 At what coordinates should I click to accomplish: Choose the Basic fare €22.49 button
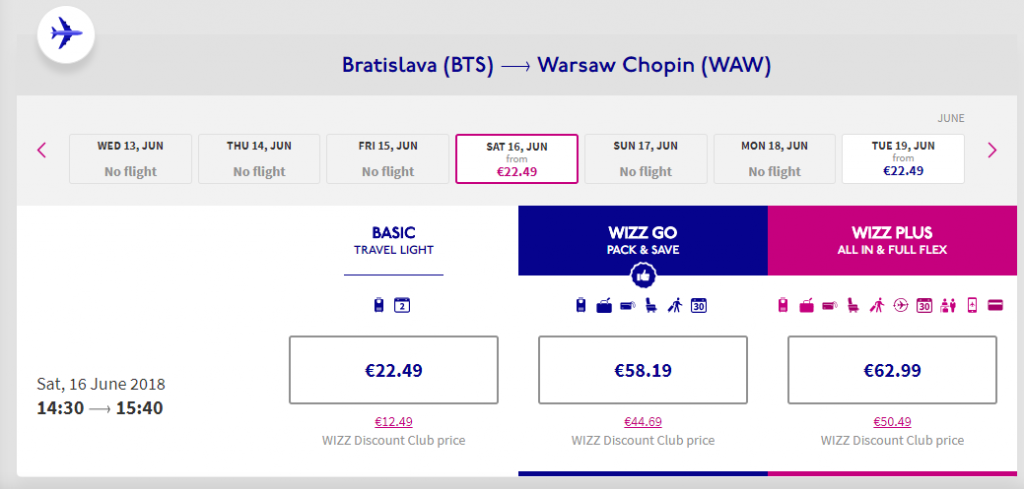[x=394, y=370]
